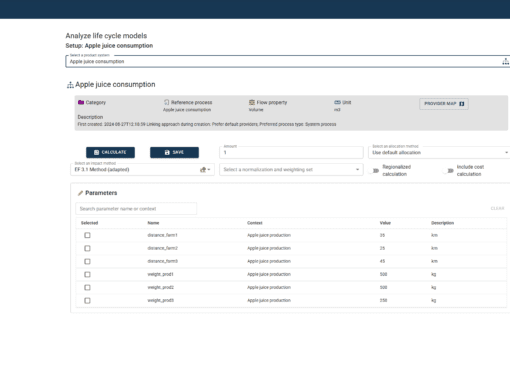Click the distance_farm1 parameter name
The height and width of the screenshot is (382, 510).
click(162, 235)
